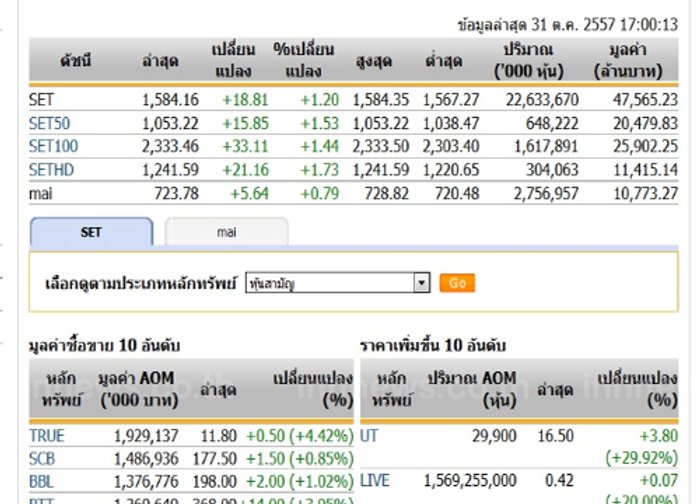The height and width of the screenshot is (504, 700).
Task: Expand the security type dropdown arrow
Action: tap(422, 283)
